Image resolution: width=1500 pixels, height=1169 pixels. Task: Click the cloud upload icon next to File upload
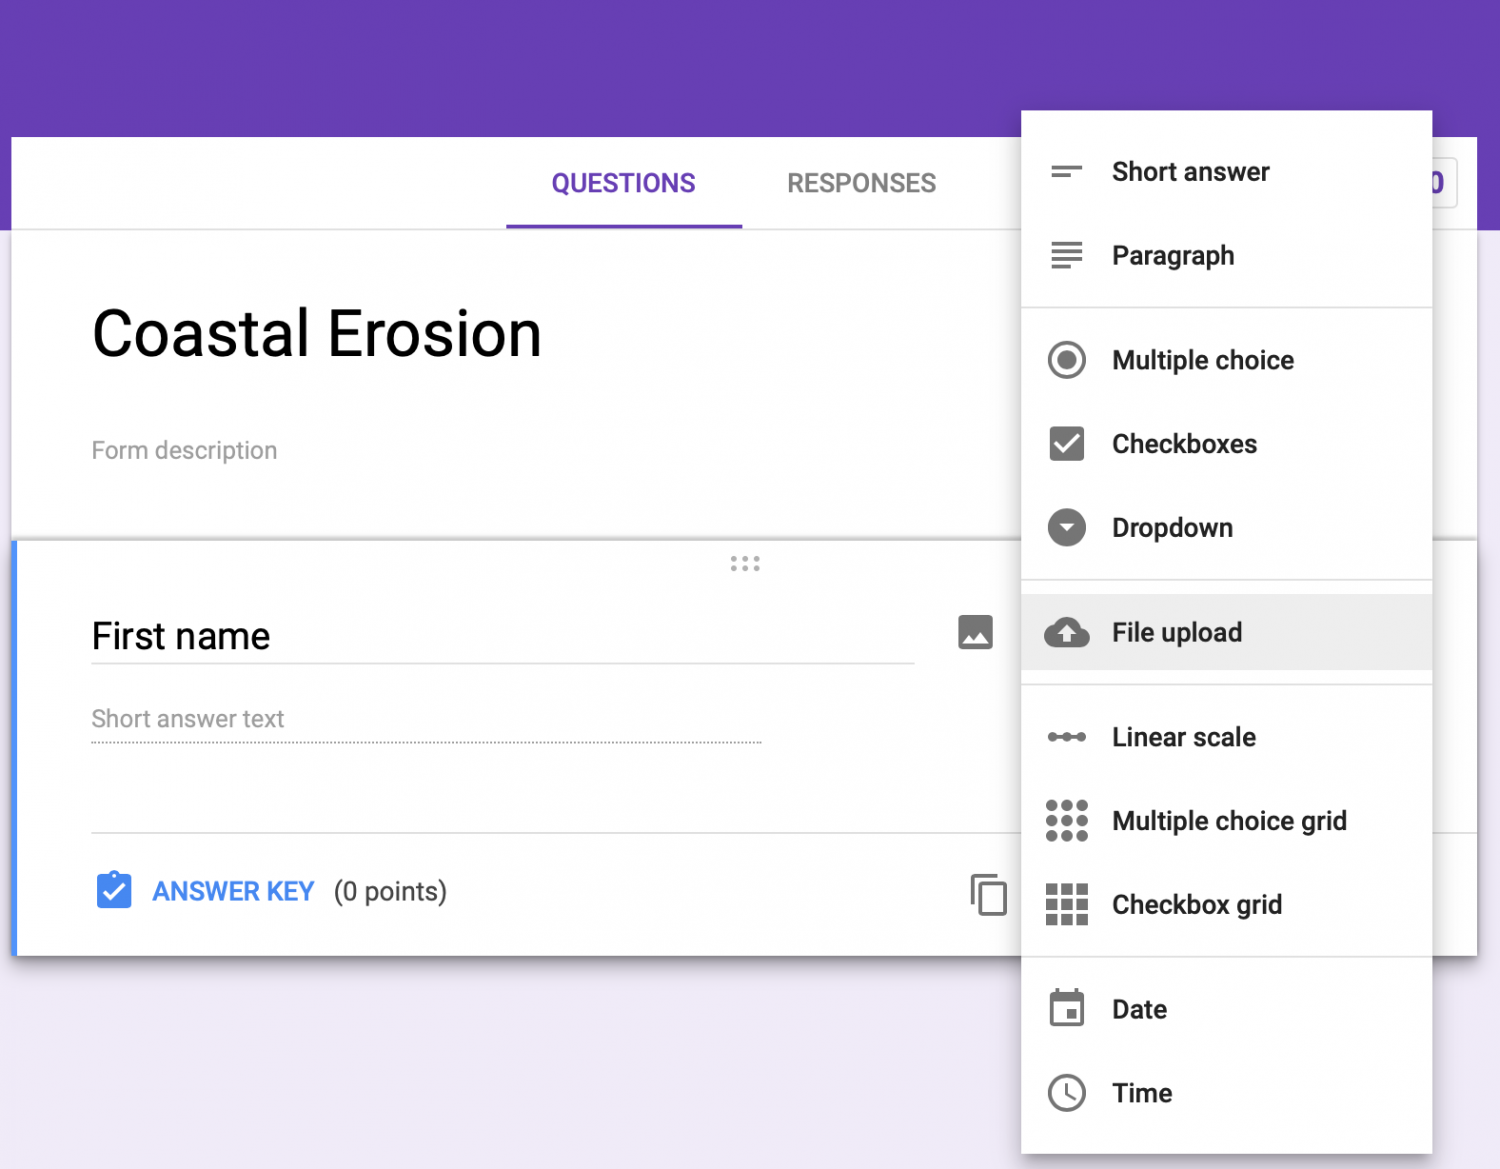[1067, 632]
